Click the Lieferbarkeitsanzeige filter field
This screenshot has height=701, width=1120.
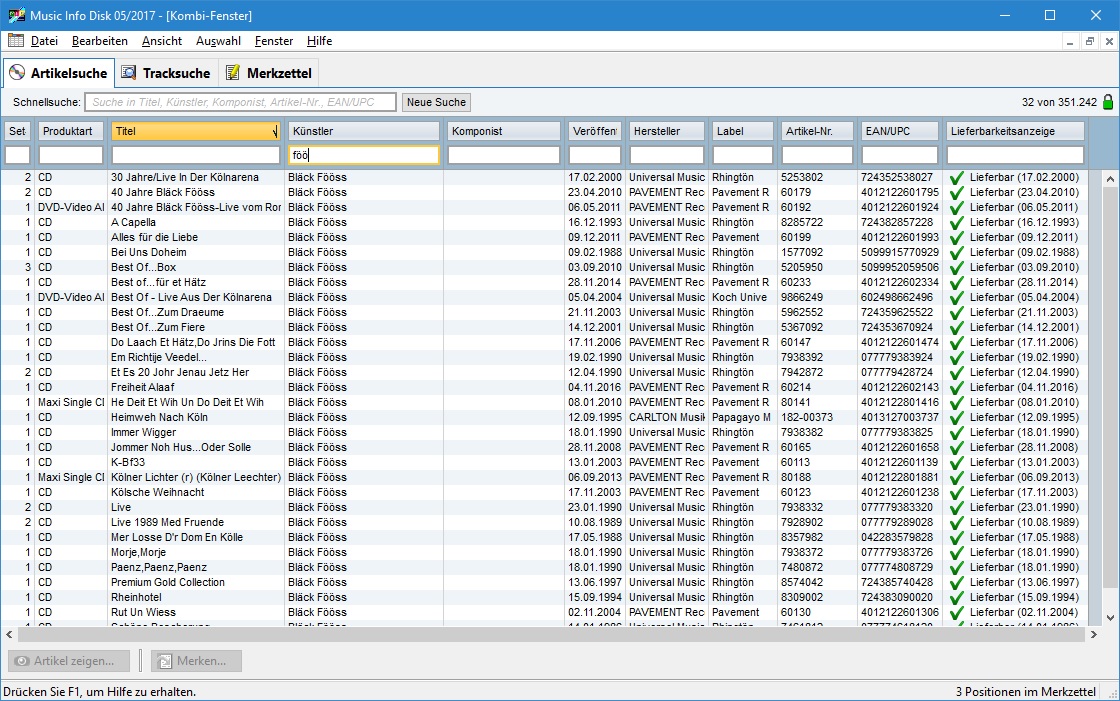[1015, 155]
